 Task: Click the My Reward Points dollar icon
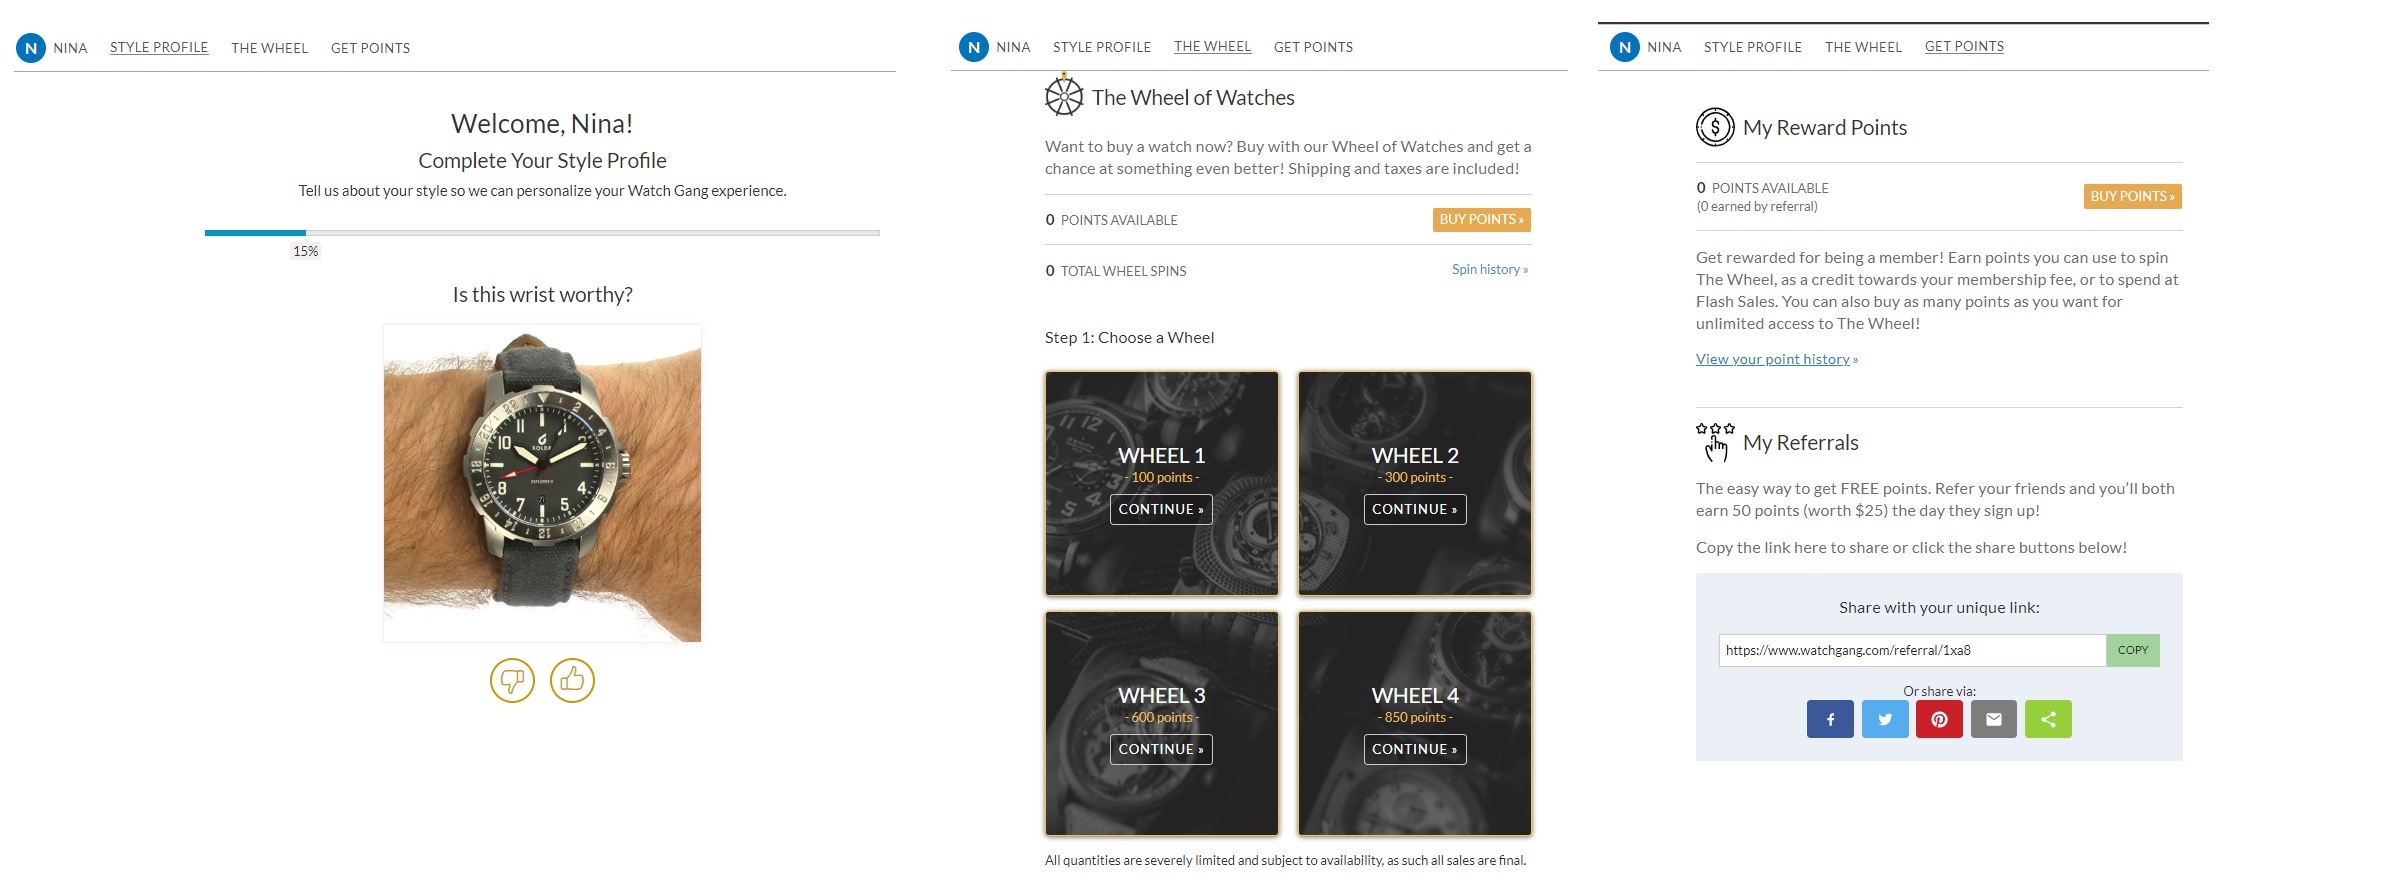tap(1715, 127)
